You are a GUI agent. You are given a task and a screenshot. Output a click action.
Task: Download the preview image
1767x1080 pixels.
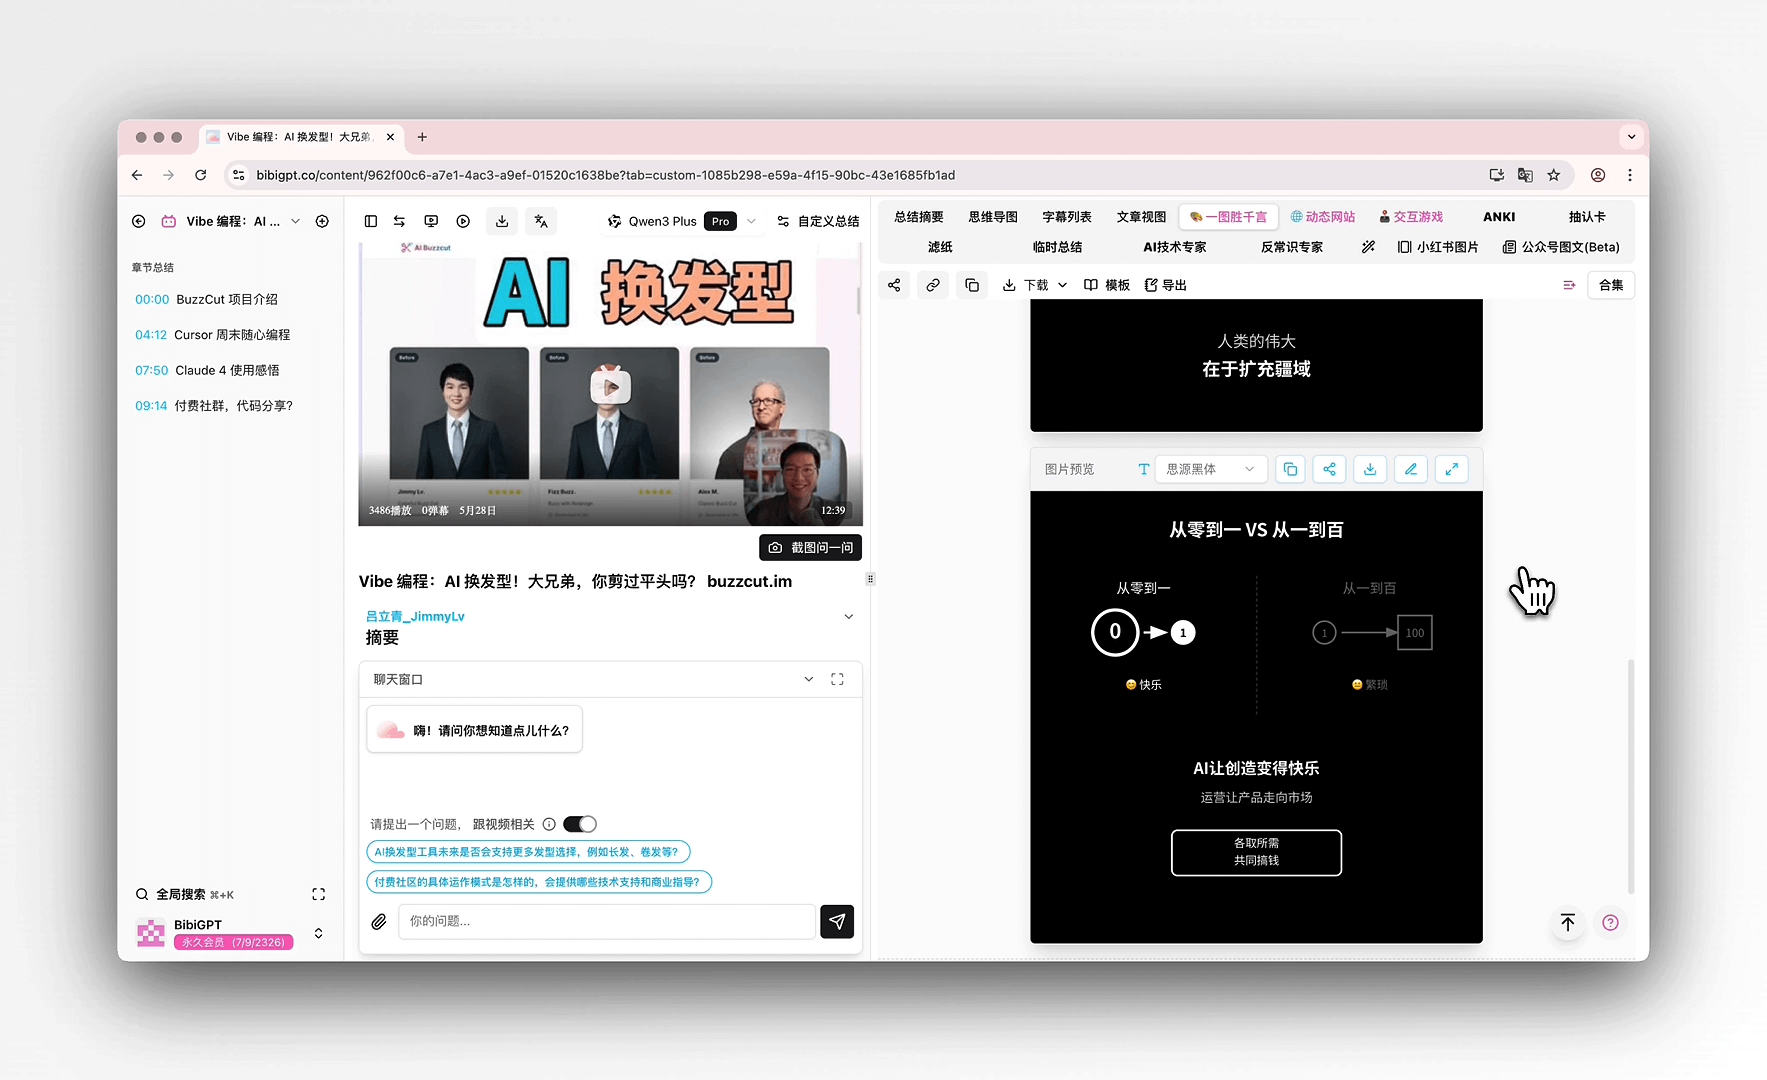(1370, 469)
